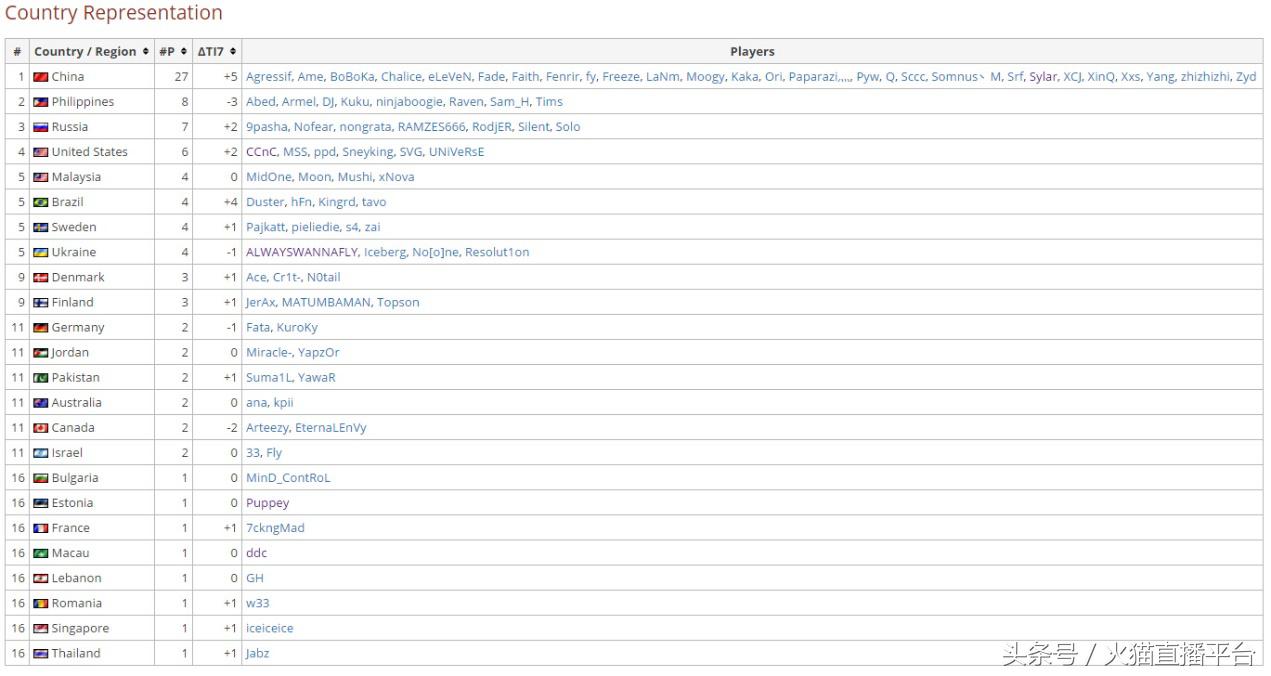Image resolution: width=1271 pixels, height=676 pixels.
Task: Click the Denmark flag icon
Action: click(41, 277)
